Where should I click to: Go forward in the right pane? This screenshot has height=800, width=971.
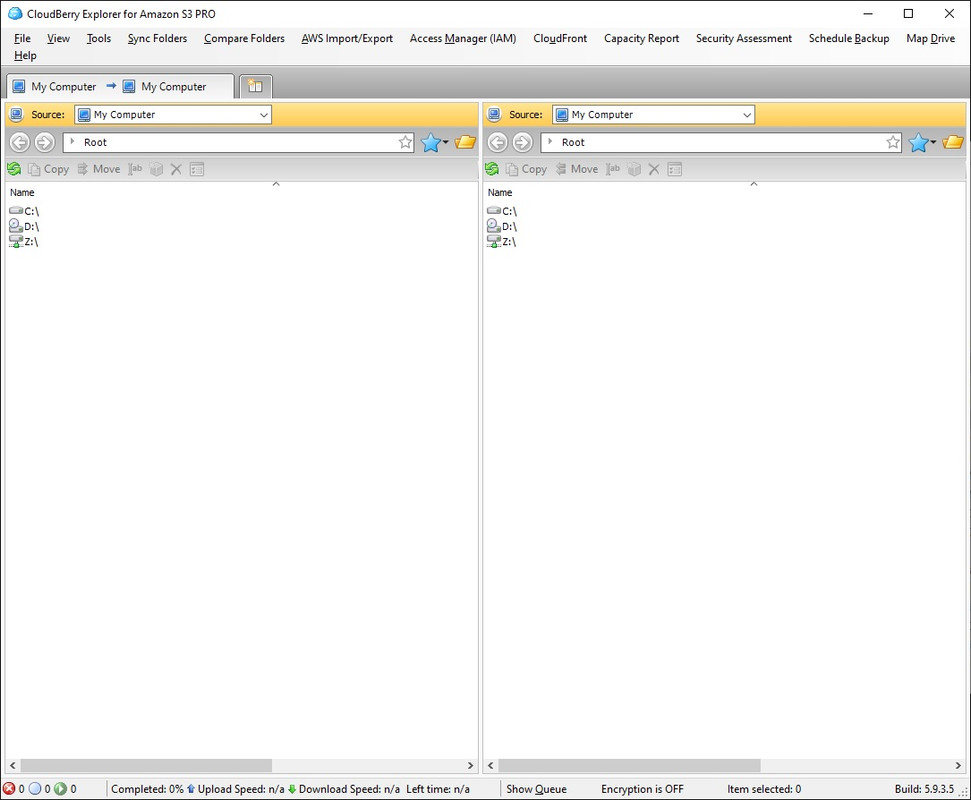point(523,142)
